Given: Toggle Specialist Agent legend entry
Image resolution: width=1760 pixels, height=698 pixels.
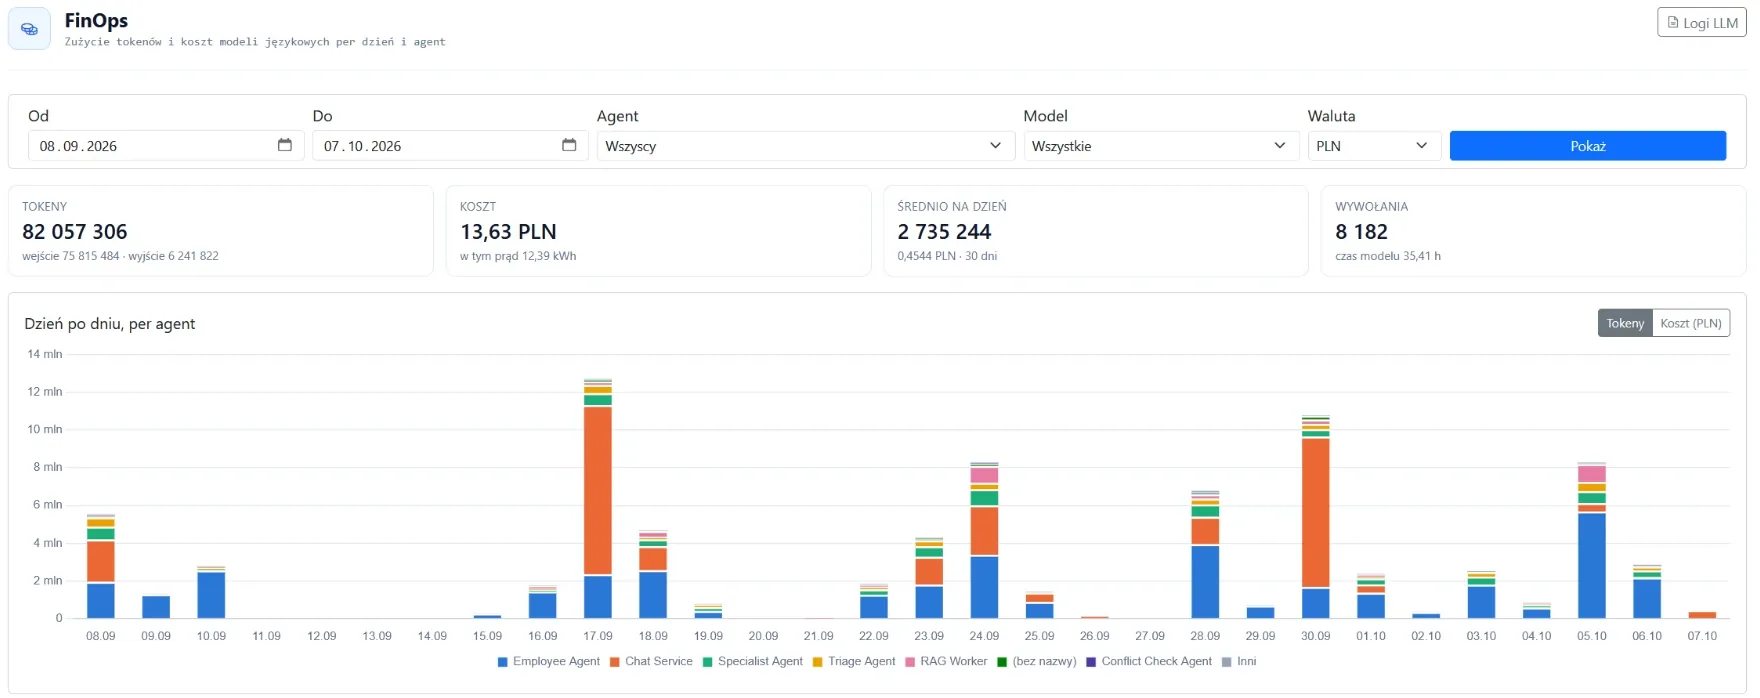Looking at the screenshot, I should pyautogui.click(x=753, y=661).
